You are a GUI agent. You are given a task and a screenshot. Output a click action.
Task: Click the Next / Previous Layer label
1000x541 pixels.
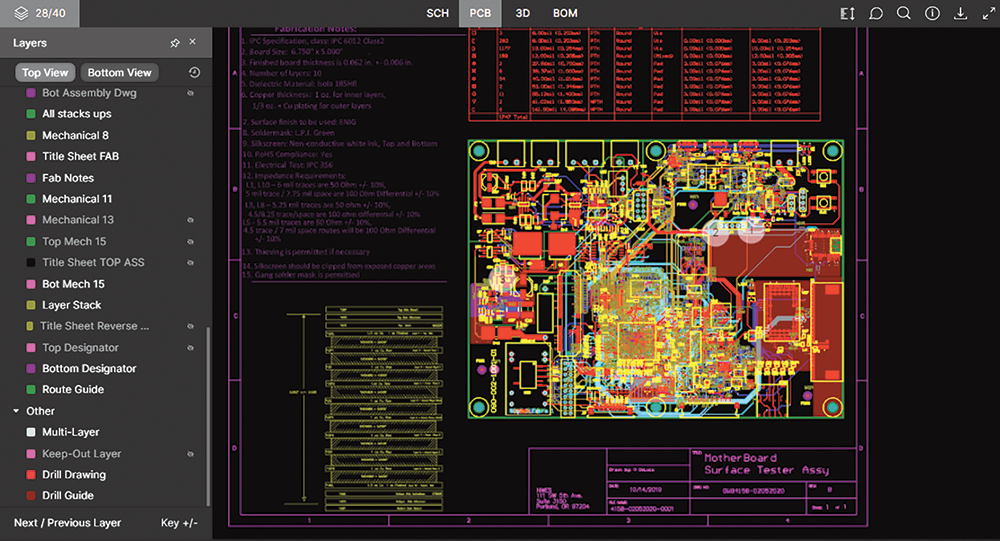[68, 522]
